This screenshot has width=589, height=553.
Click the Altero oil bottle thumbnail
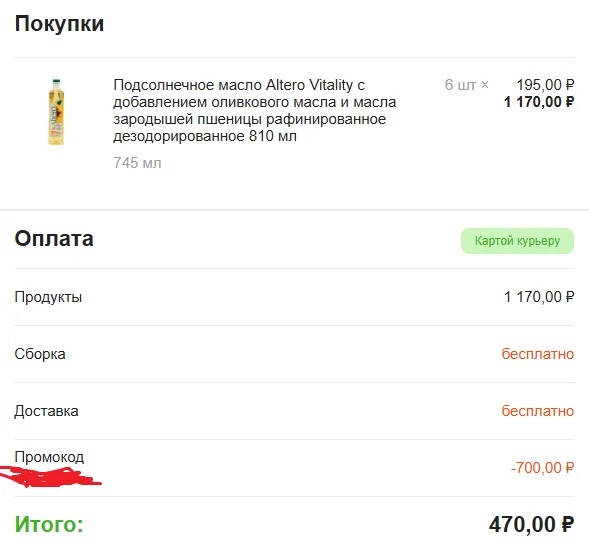[x=56, y=112]
